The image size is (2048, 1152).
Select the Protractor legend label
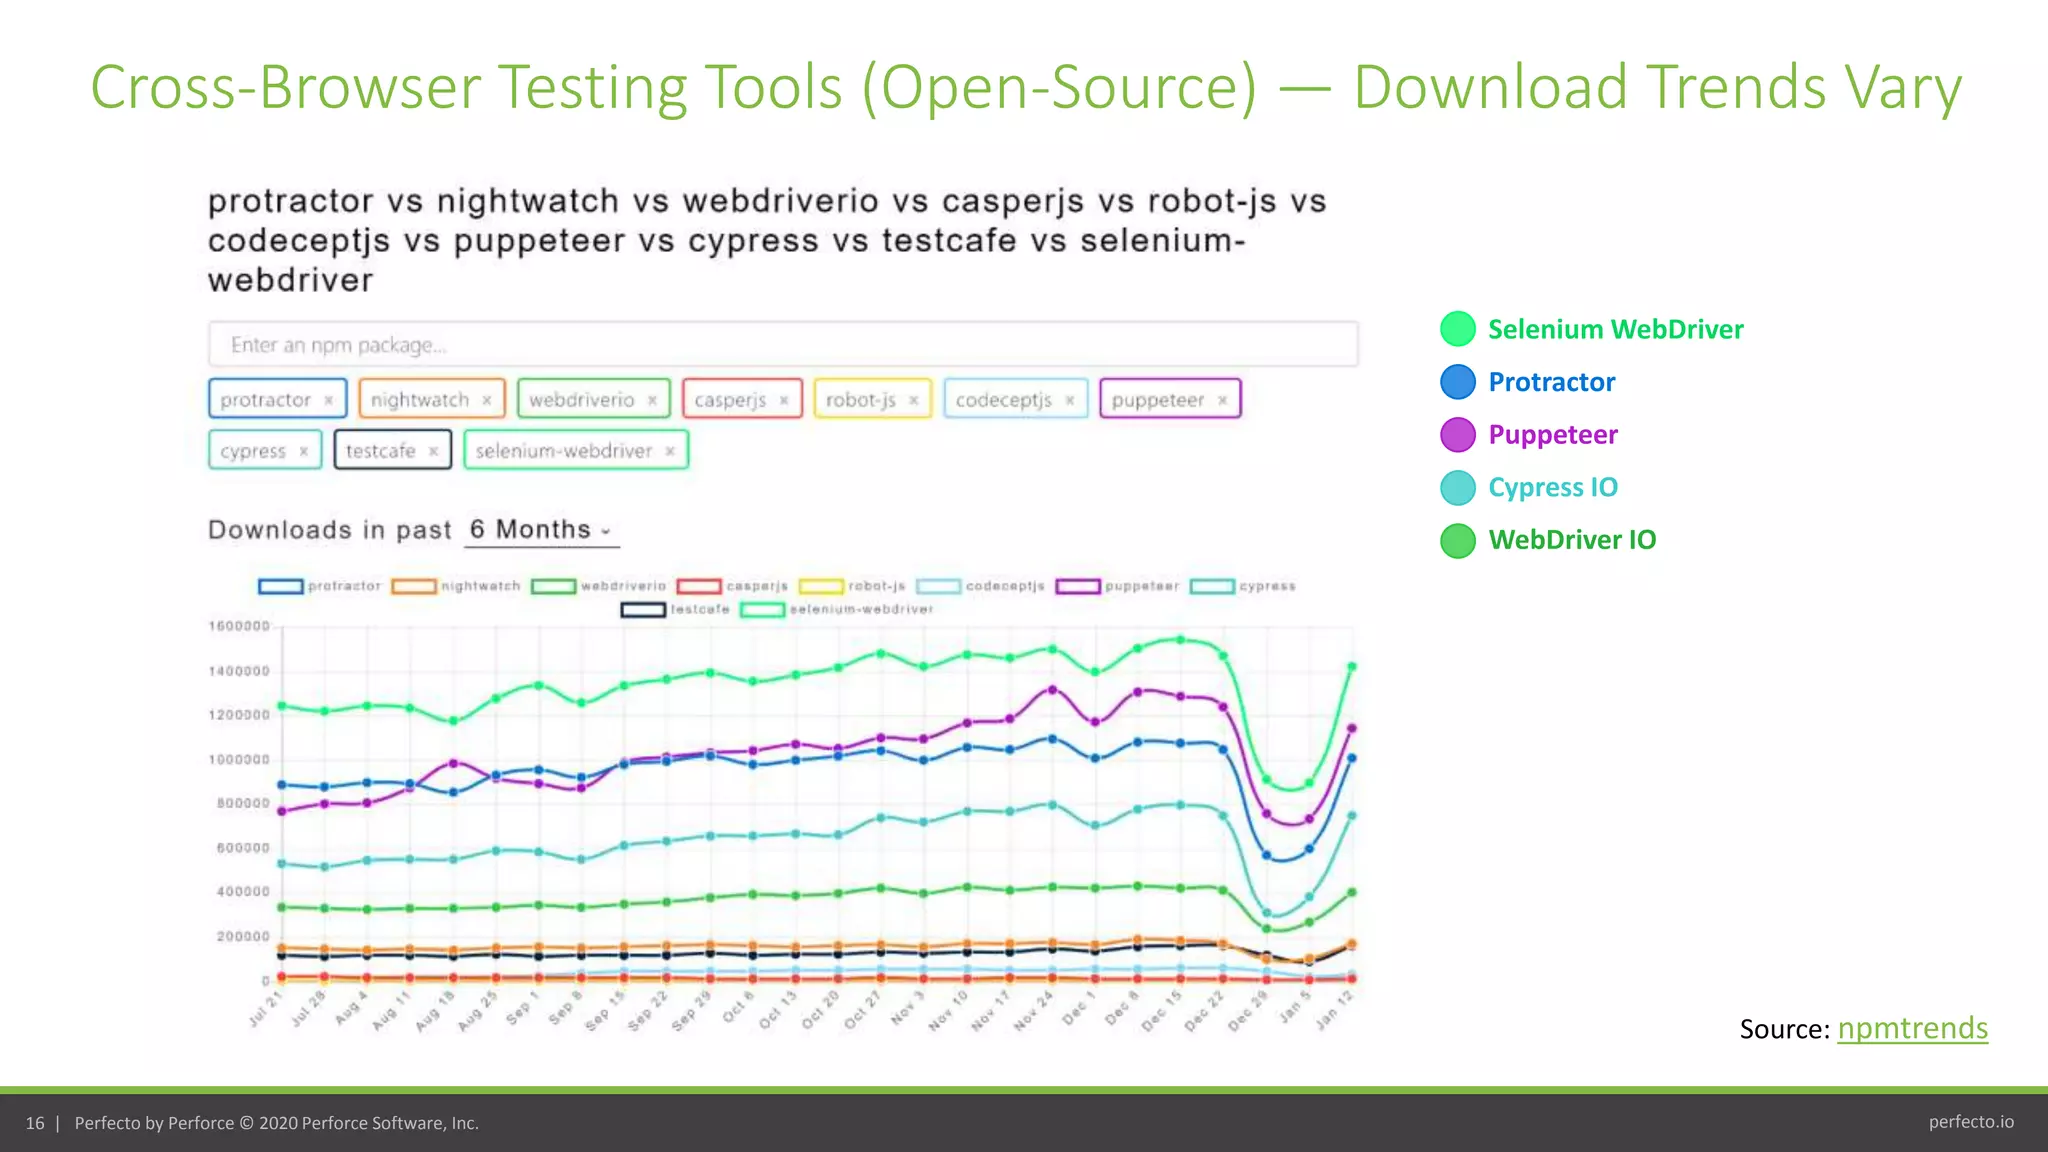click(x=1552, y=382)
